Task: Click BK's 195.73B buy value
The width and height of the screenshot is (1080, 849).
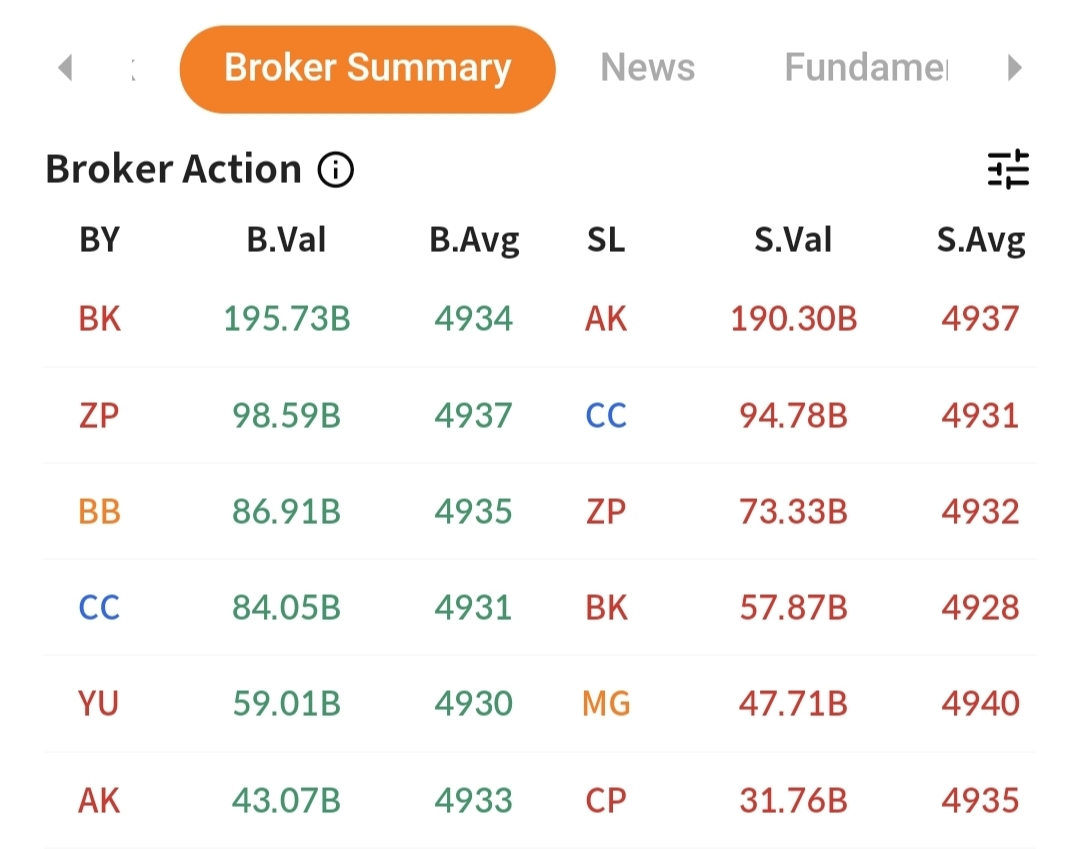Action: 286,318
